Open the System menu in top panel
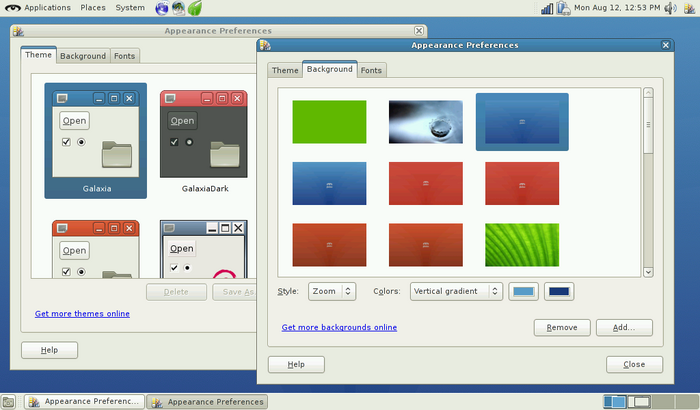 click(x=130, y=8)
